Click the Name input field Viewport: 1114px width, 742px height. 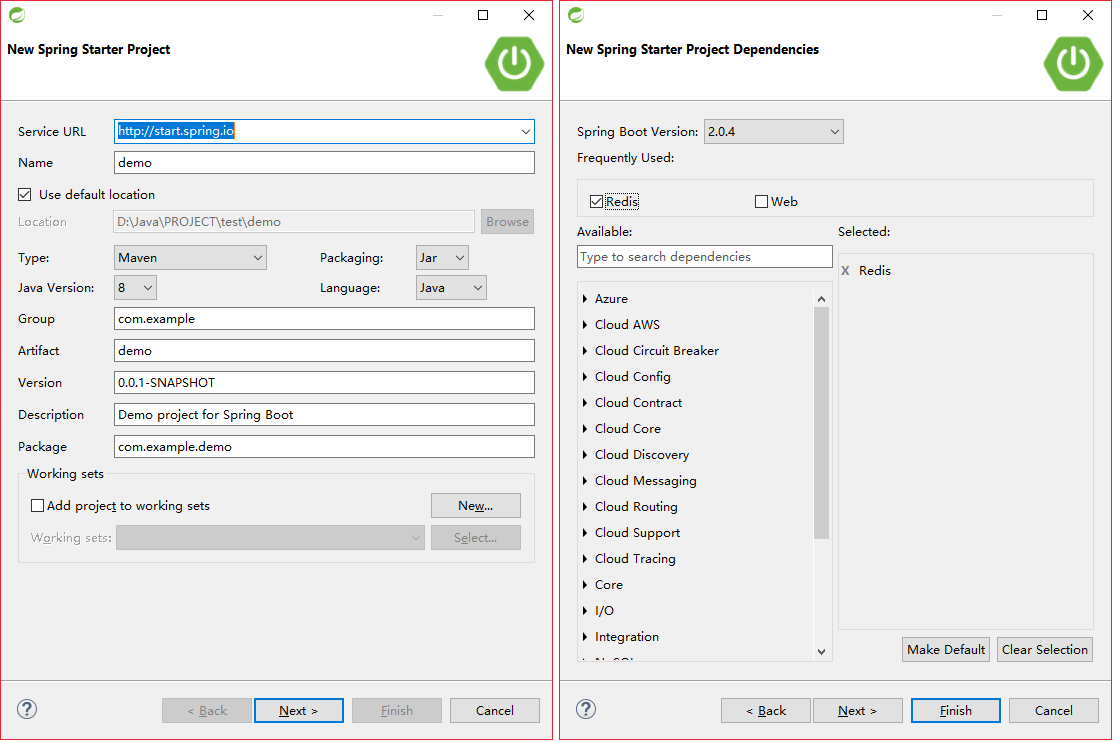[324, 163]
